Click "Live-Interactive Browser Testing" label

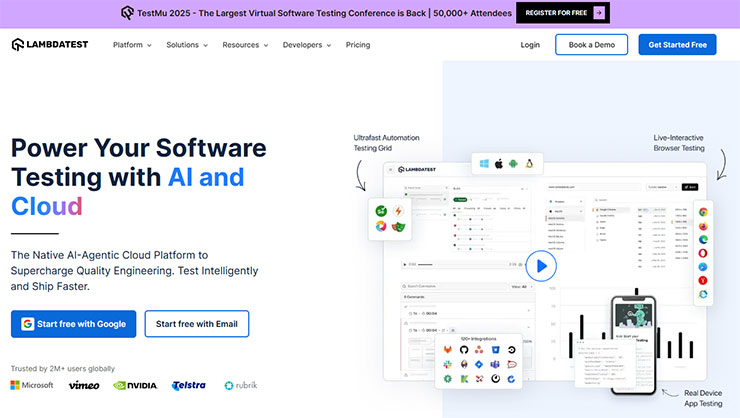679,143
